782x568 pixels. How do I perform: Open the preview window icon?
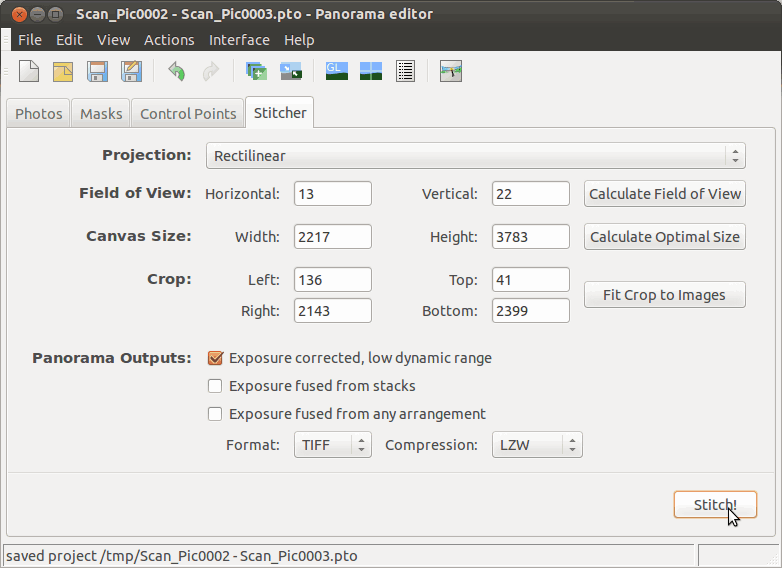(291, 71)
